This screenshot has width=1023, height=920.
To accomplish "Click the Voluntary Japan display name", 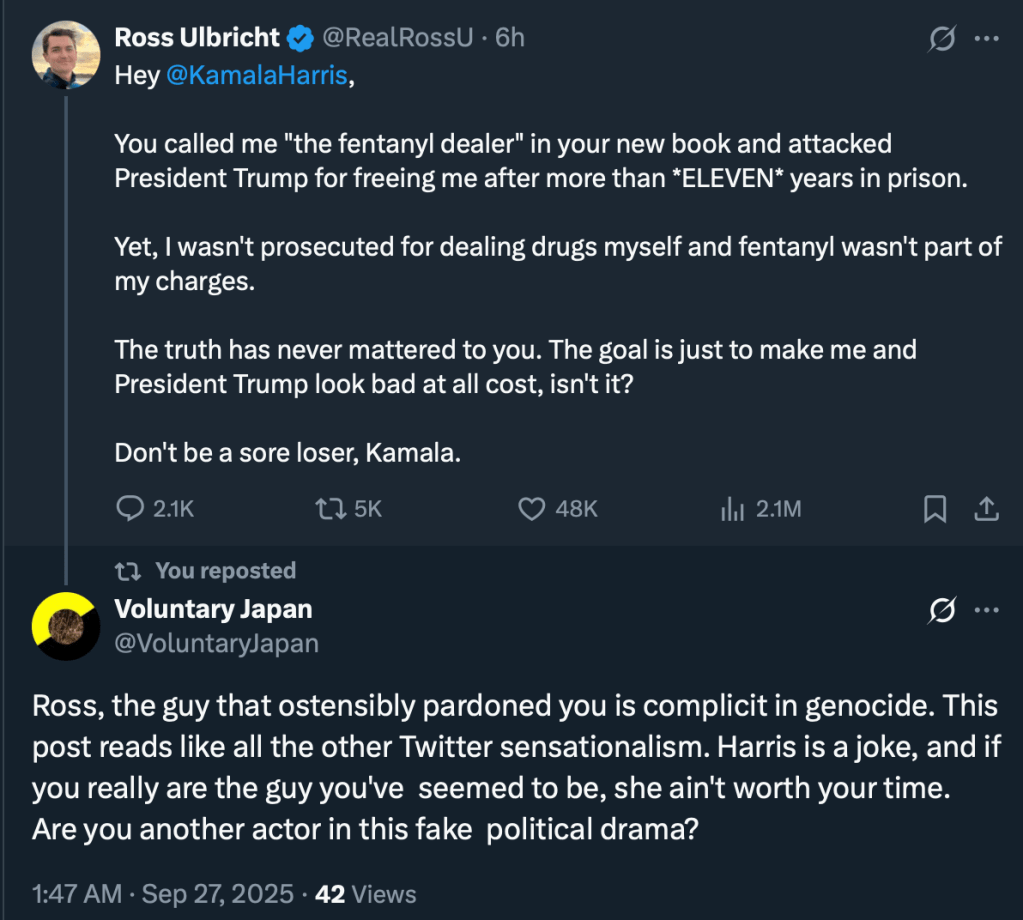I will click(214, 608).
